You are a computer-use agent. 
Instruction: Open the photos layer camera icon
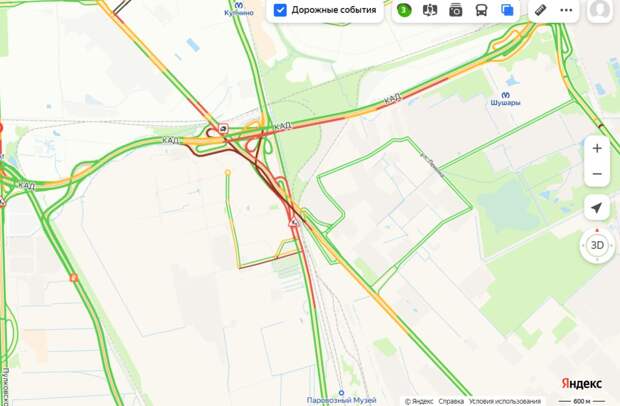[x=456, y=10]
